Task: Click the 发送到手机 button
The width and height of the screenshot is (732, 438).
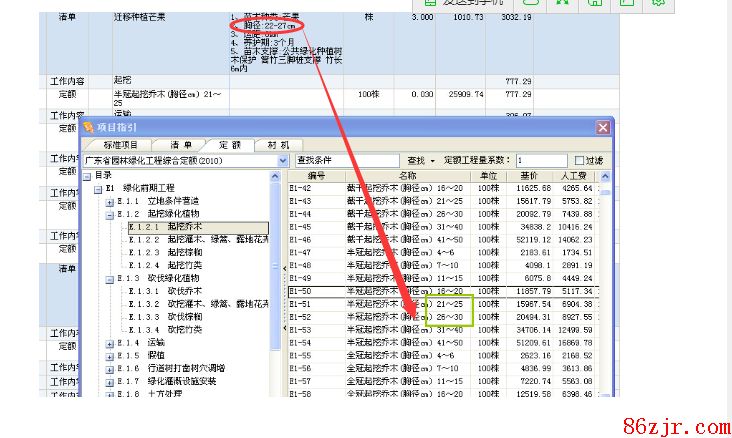Action: (x=461, y=5)
